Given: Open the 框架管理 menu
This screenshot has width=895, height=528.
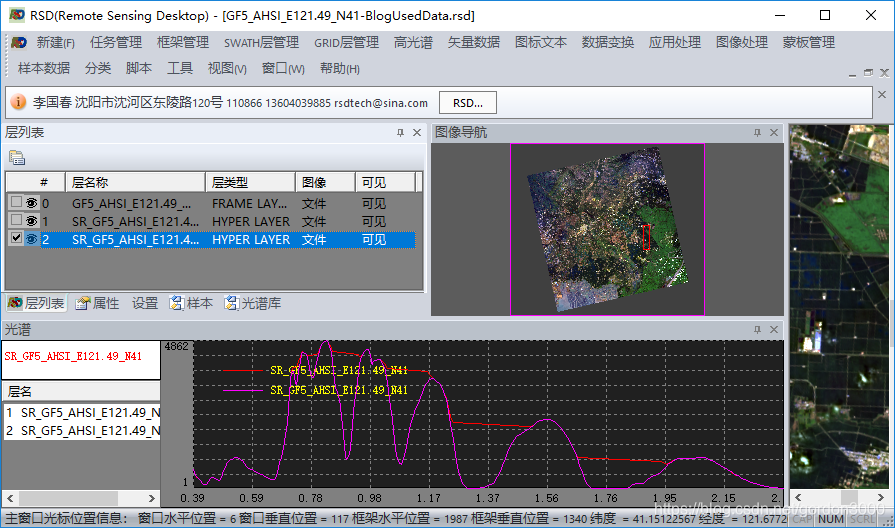Looking at the screenshot, I should pyautogui.click(x=183, y=42).
